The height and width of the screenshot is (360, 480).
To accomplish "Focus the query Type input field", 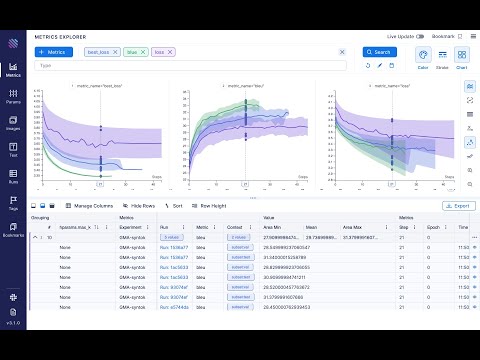I will click(190, 65).
